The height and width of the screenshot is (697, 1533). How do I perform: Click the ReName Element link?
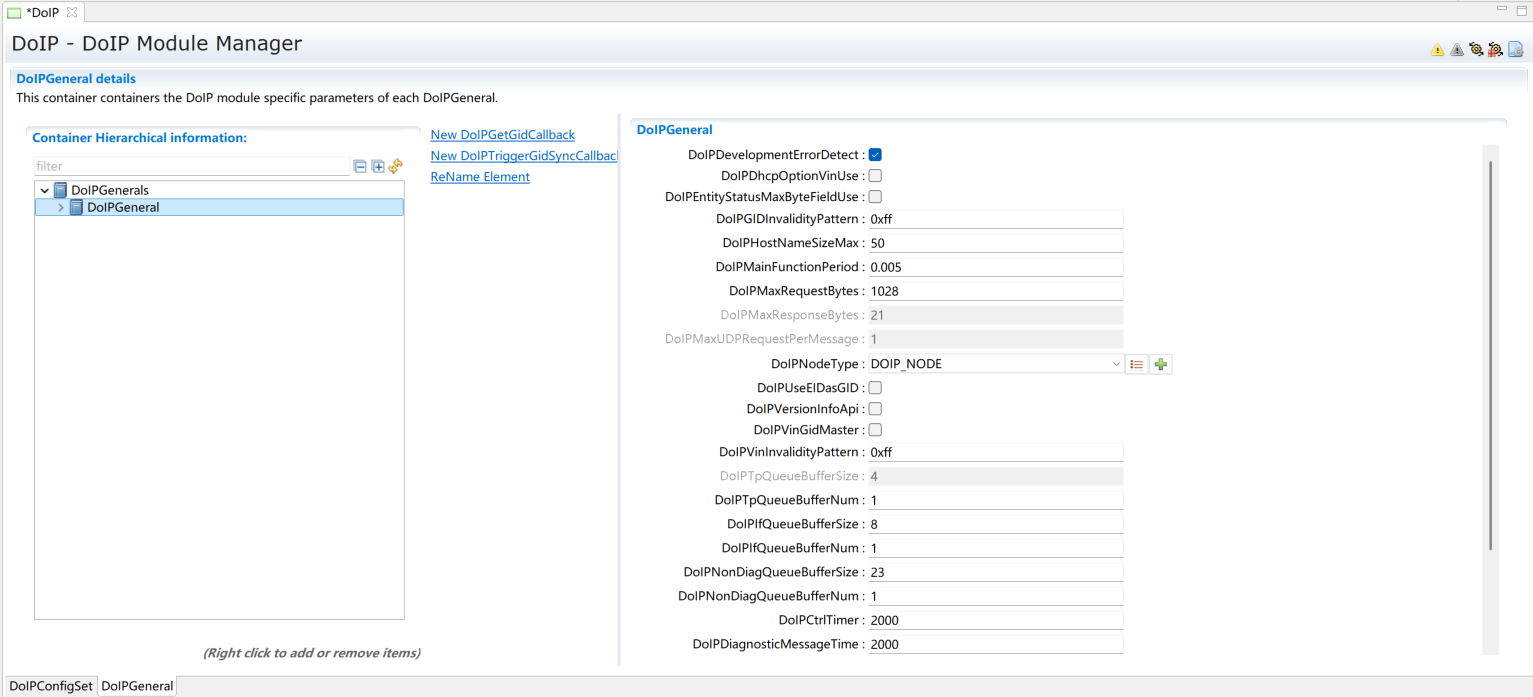tap(480, 177)
